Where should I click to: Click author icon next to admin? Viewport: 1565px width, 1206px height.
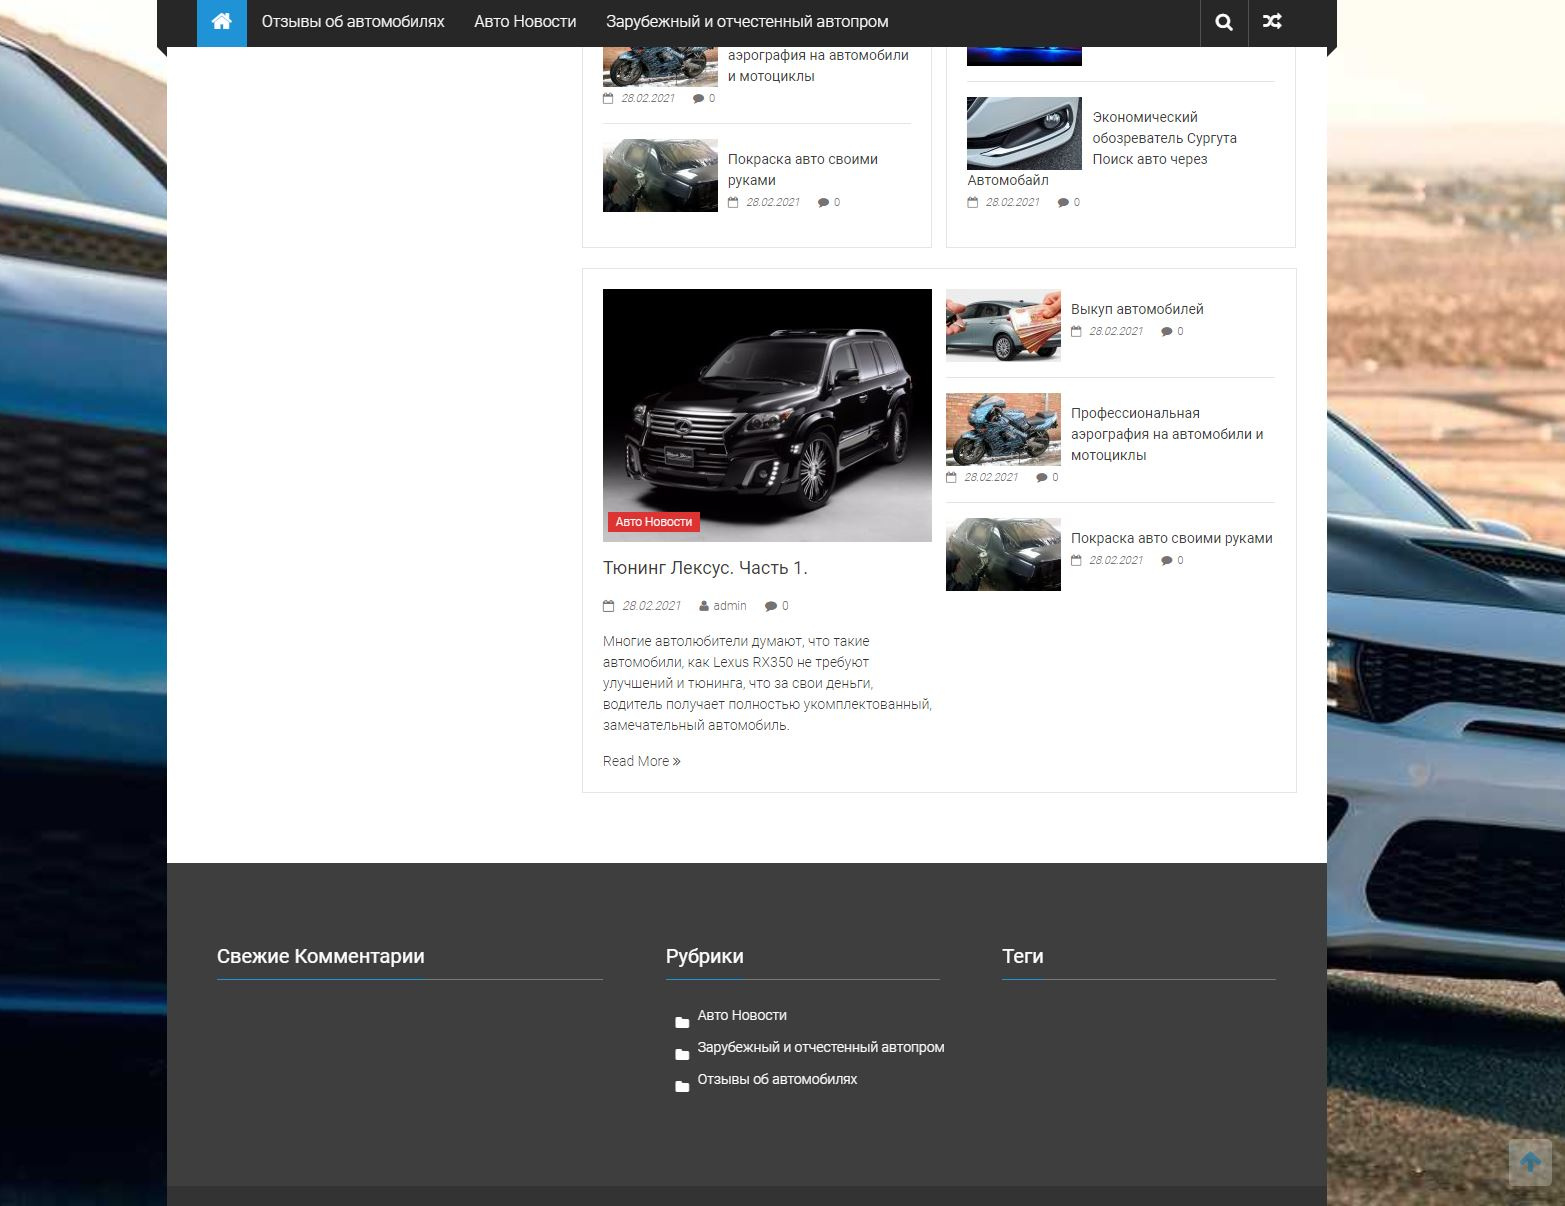click(704, 606)
